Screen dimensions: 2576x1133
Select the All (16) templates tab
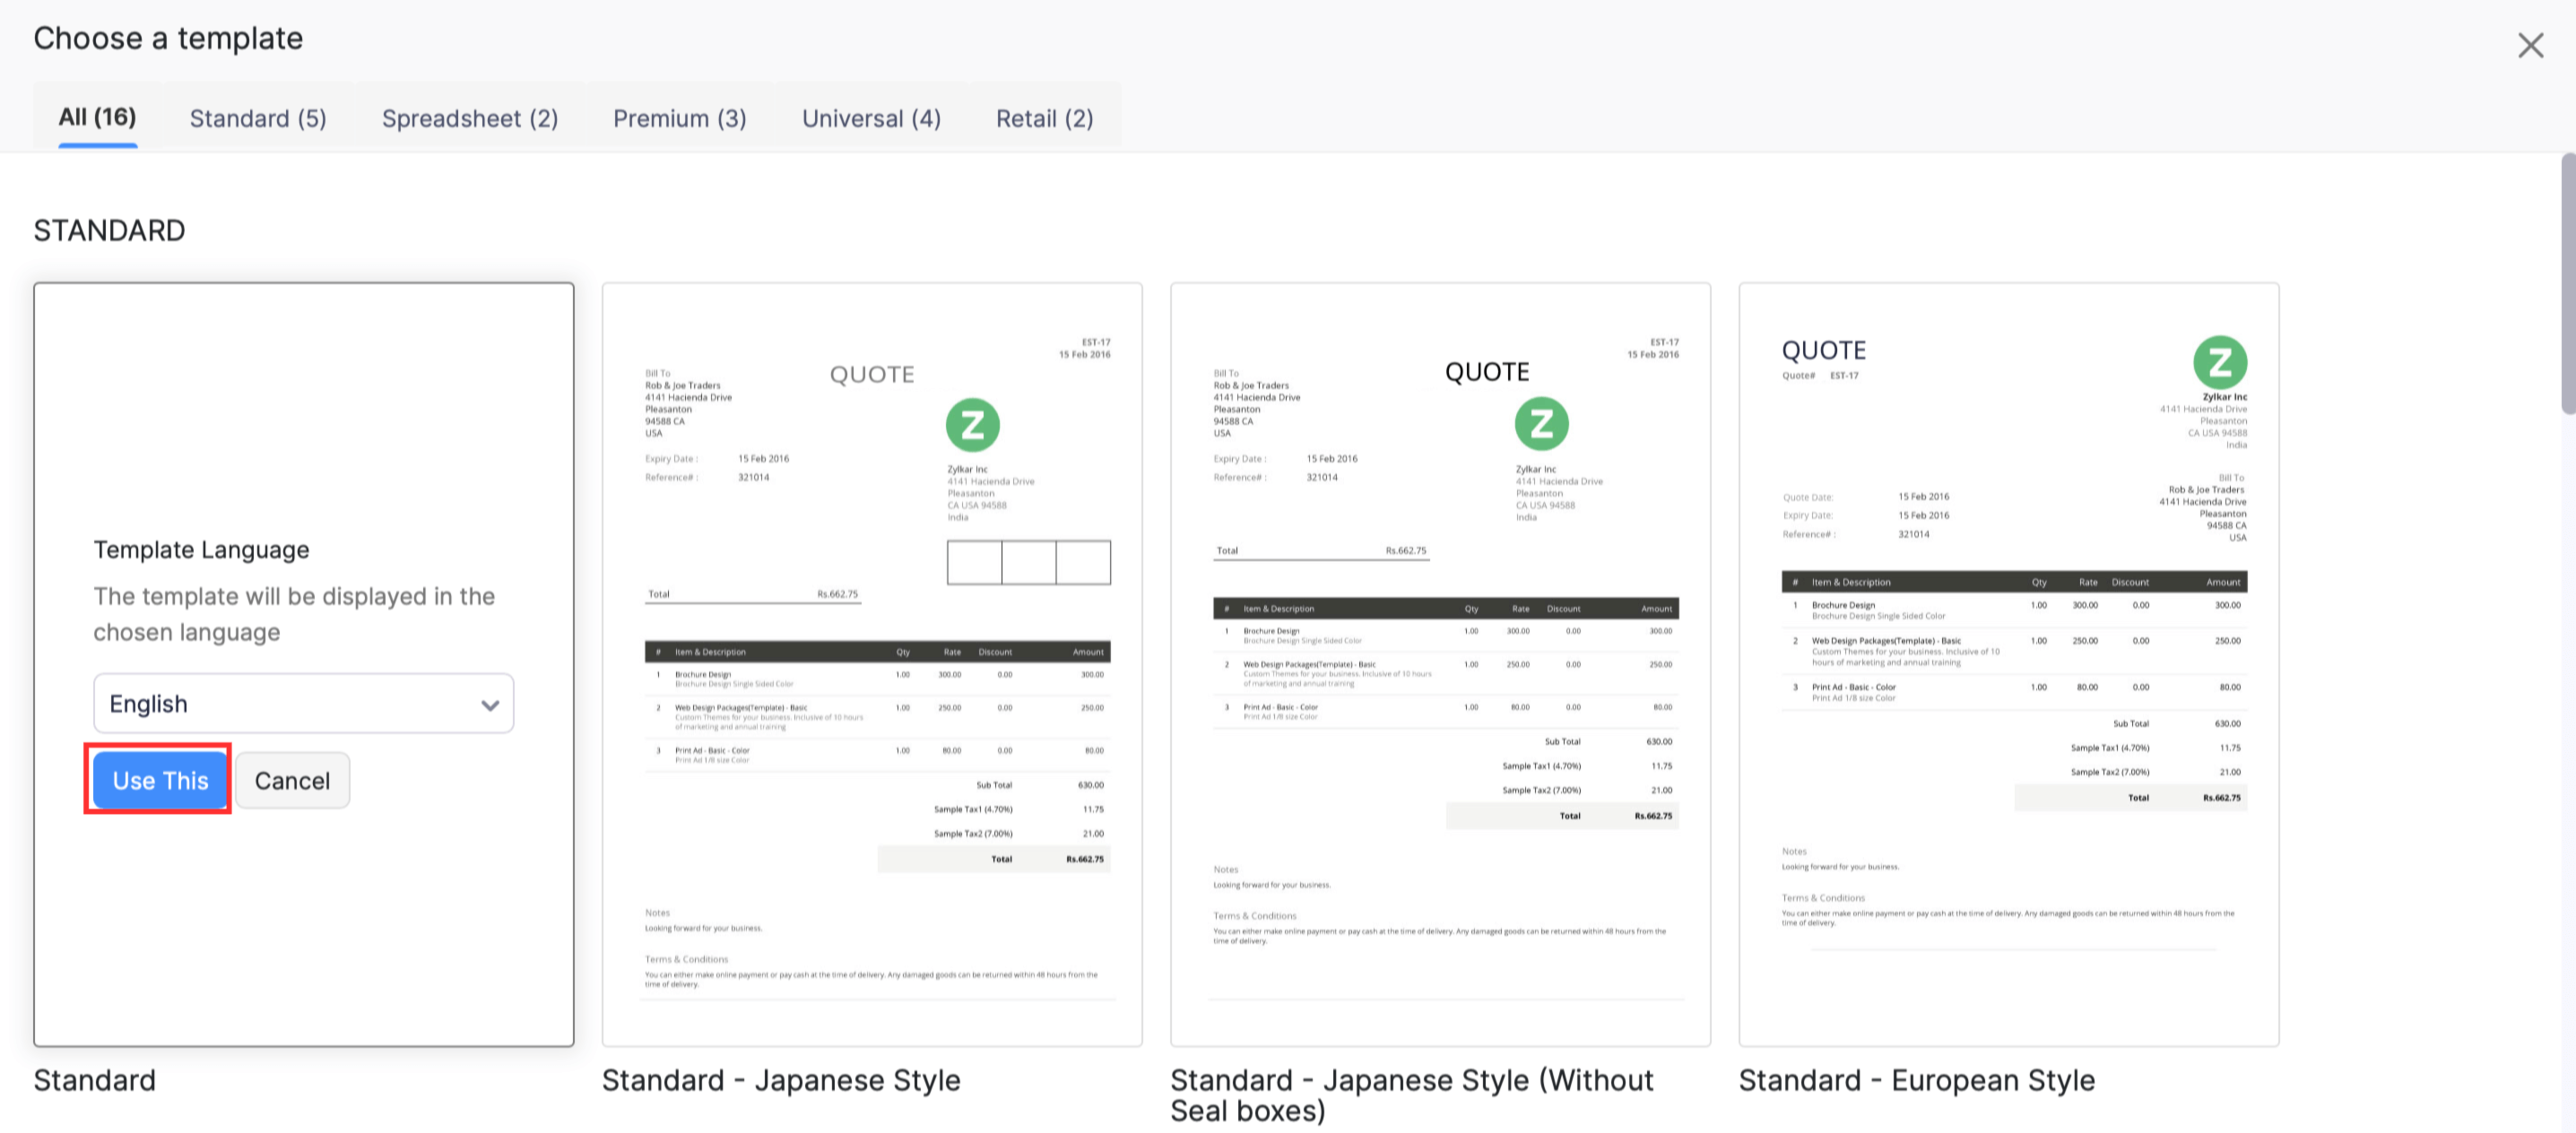[95, 115]
